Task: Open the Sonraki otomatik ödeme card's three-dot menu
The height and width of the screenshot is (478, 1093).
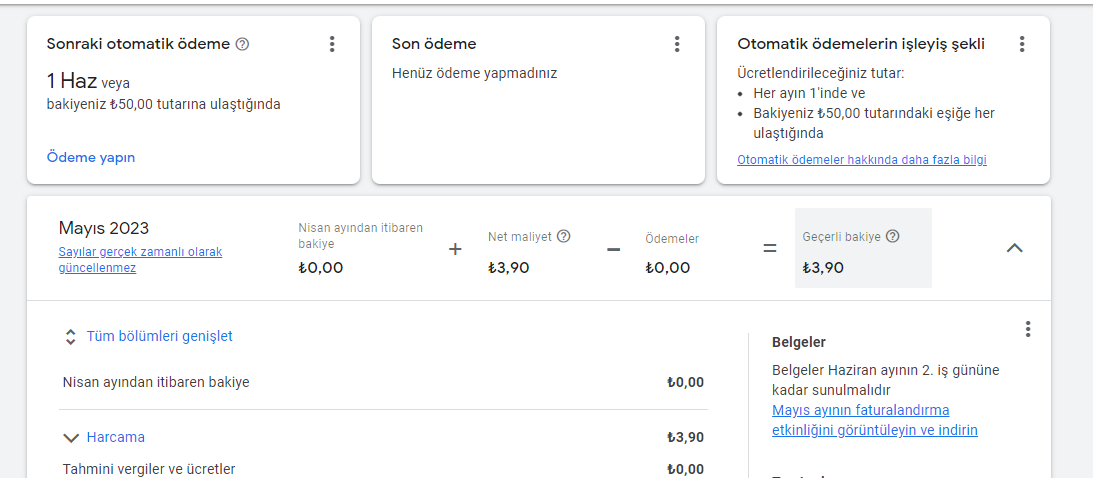Action: tap(332, 44)
